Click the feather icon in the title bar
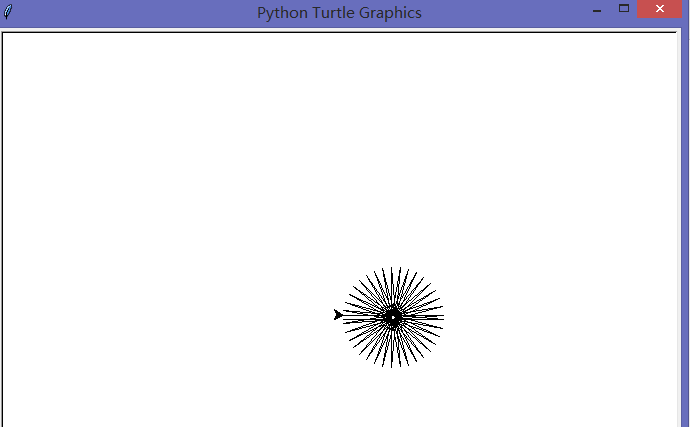Image resolution: width=690 pixels, height=427 pixels. pos(8,11)
